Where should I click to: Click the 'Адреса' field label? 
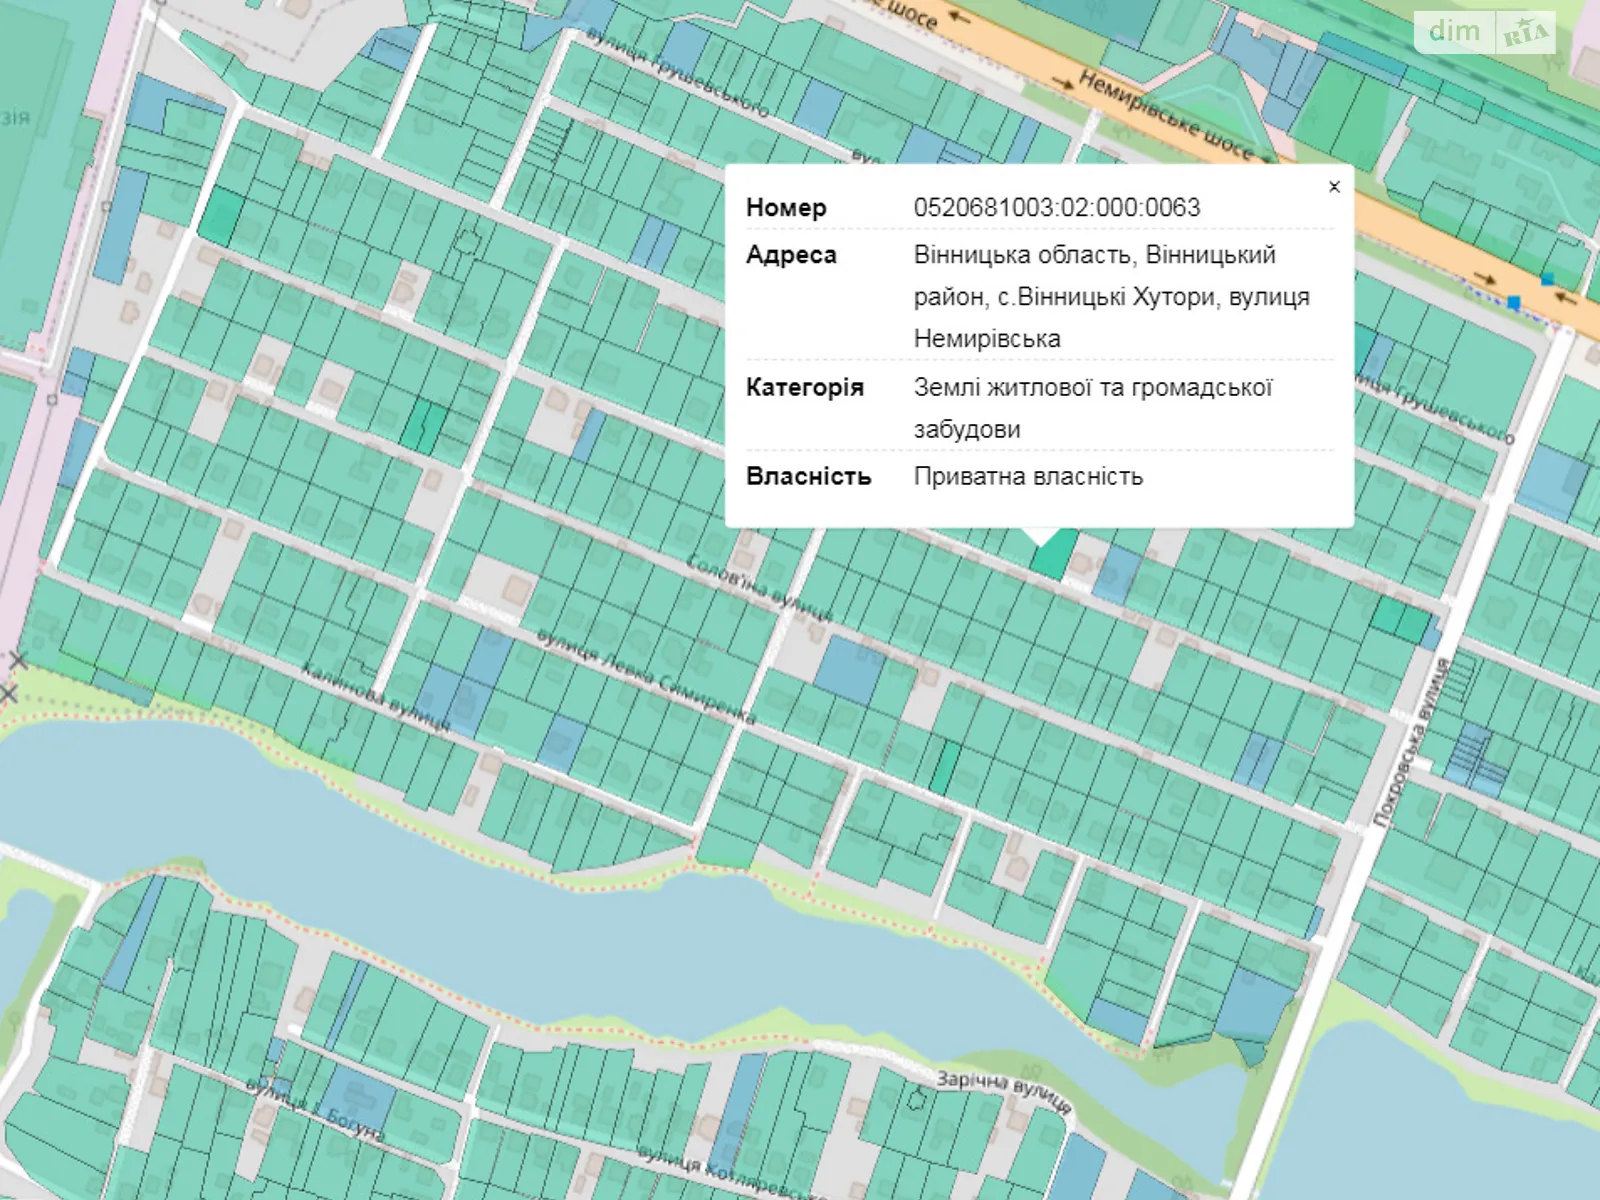point(791,255)
